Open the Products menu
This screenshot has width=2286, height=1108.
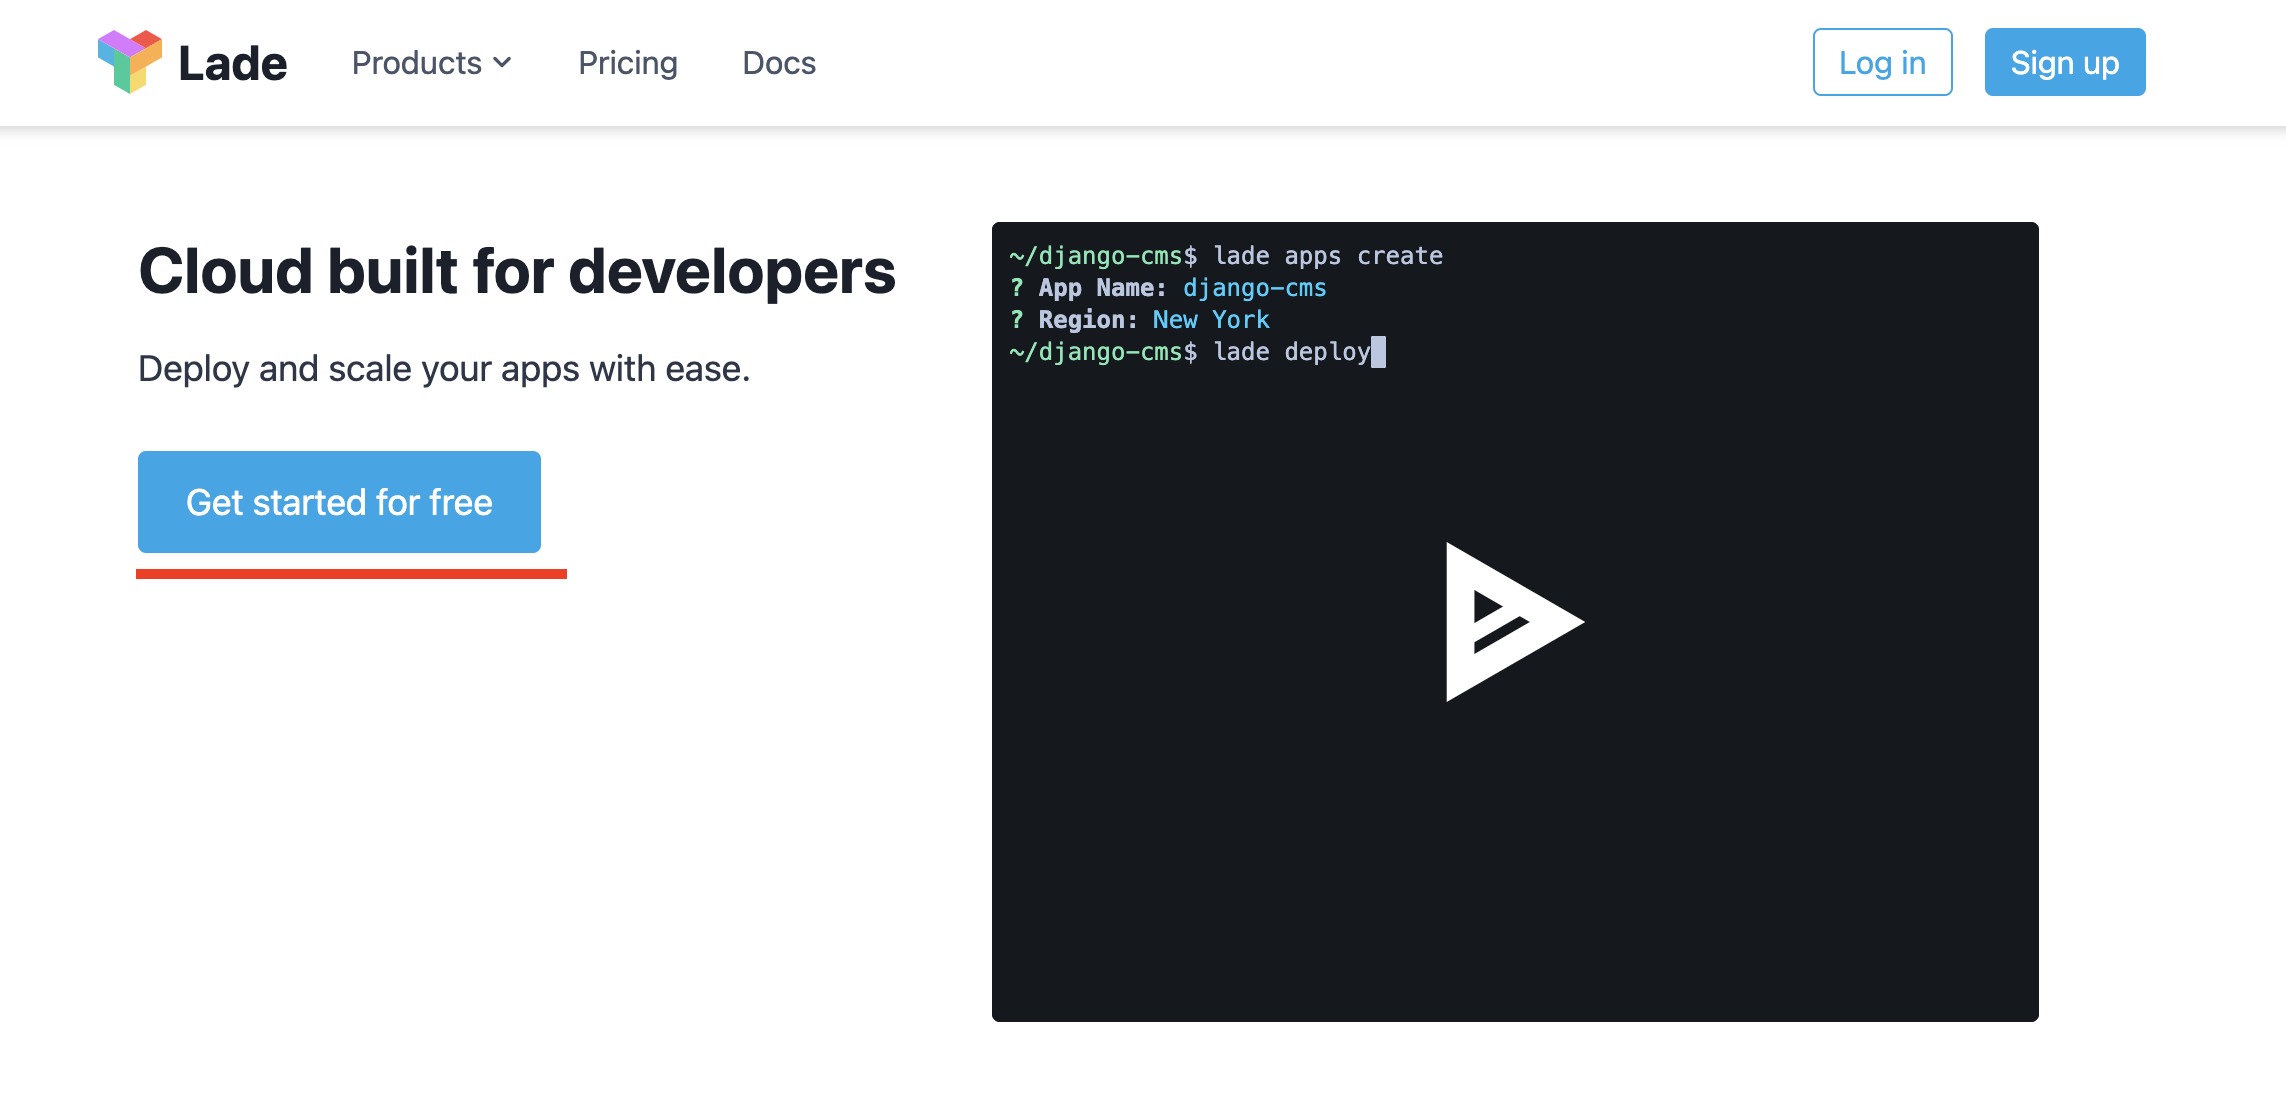pos(417,63)
